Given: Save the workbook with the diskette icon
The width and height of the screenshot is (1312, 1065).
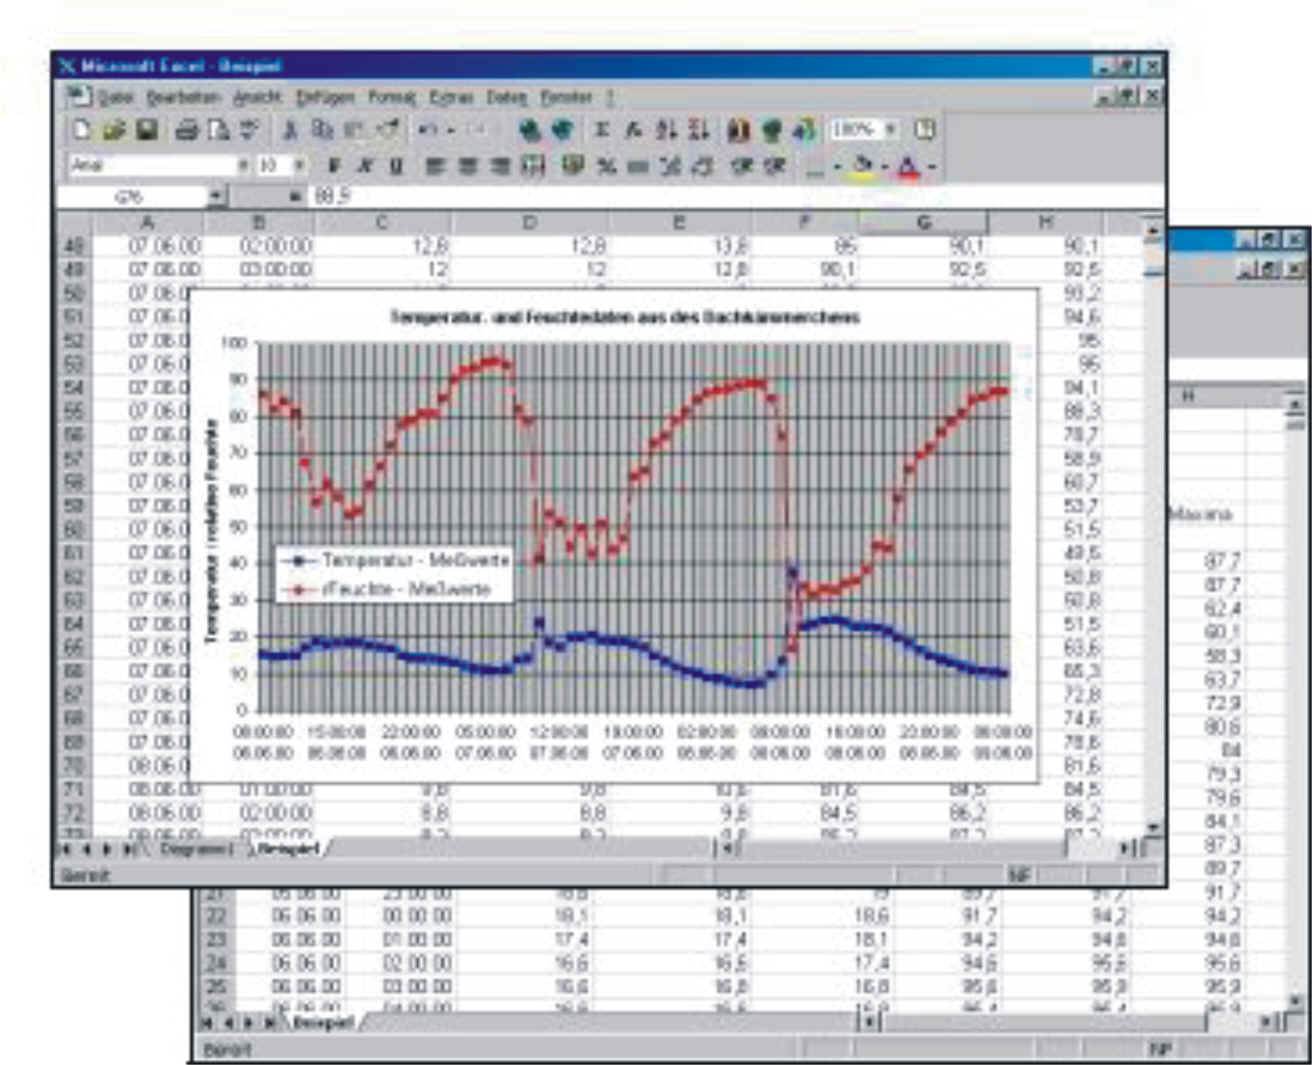Looking at the screenshot, I should point(146,130).
